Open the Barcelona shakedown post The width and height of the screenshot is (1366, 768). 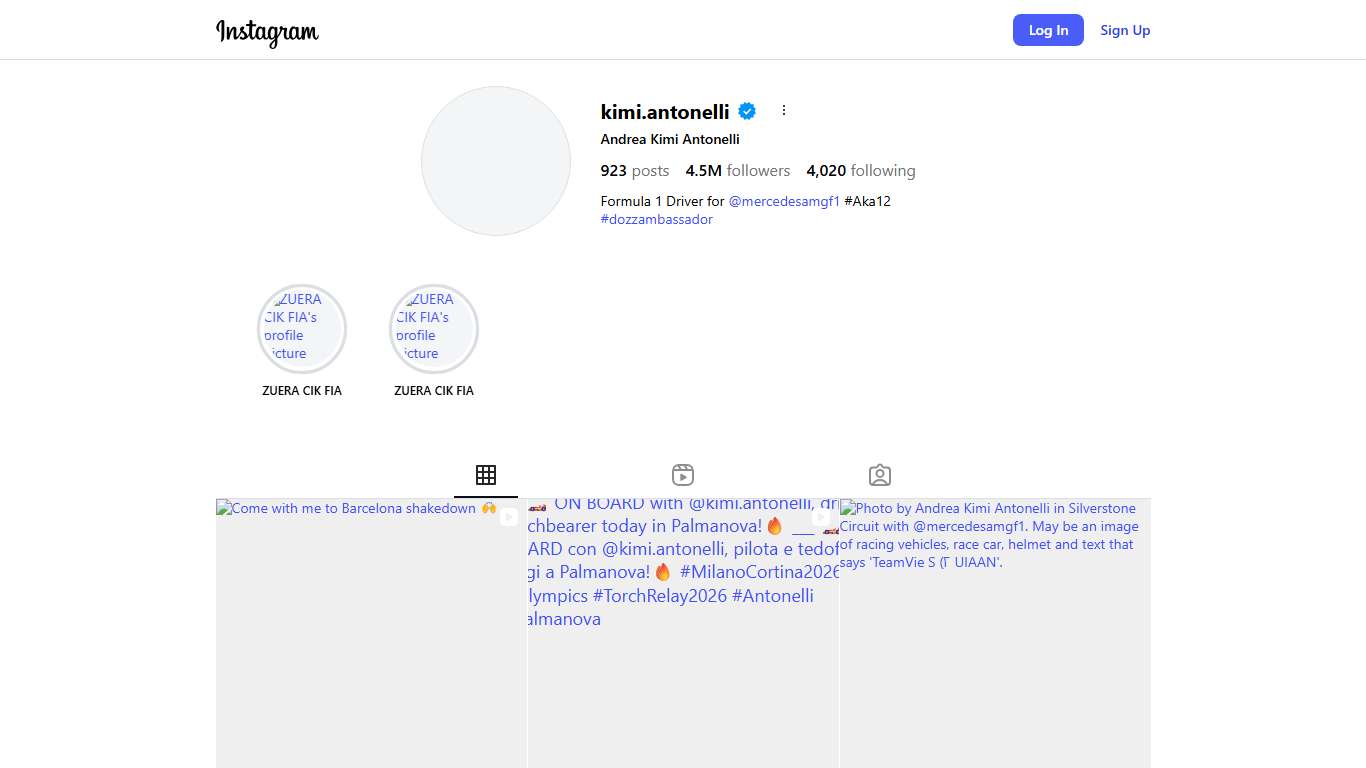pyautogui.click(x=371, y=640)
